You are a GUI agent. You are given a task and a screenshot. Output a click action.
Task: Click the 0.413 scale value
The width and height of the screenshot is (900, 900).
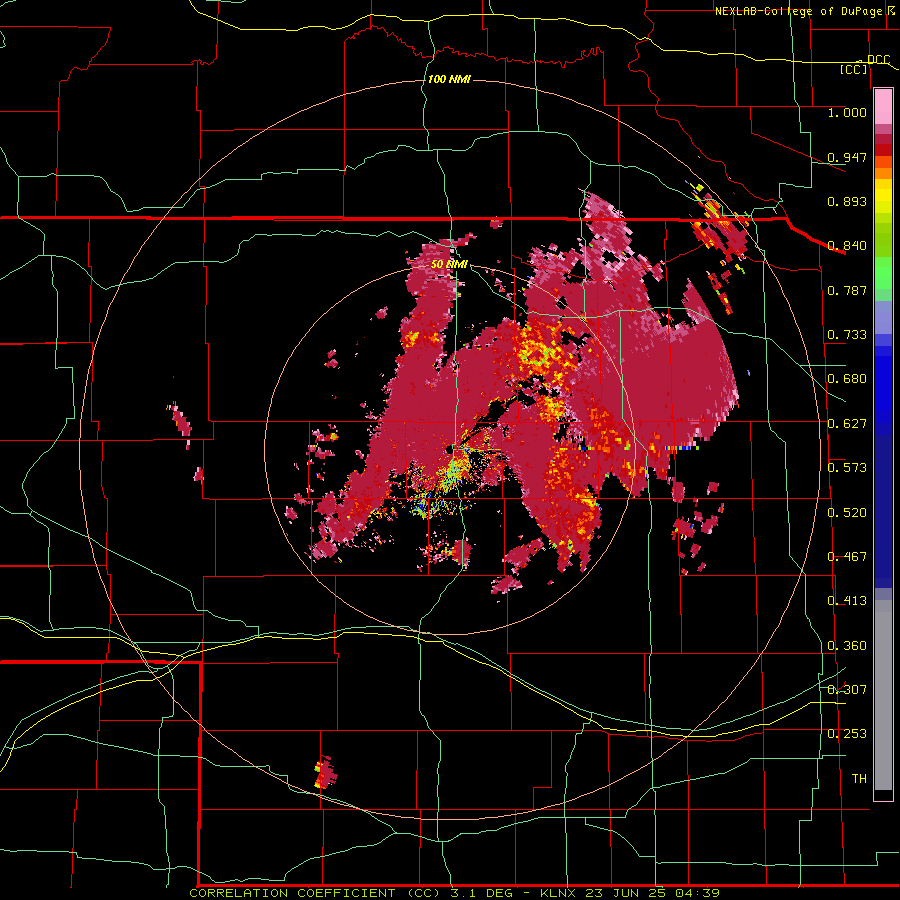point(847,601)
